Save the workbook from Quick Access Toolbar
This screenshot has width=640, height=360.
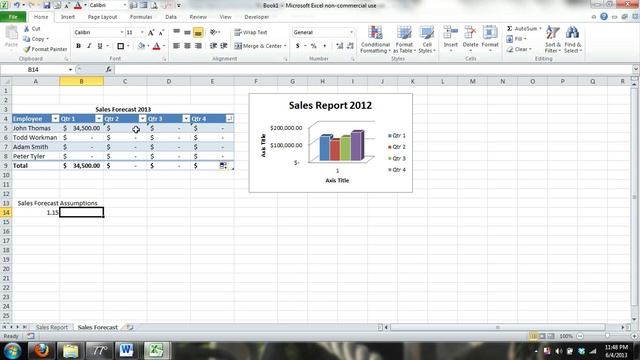(47, 5)
